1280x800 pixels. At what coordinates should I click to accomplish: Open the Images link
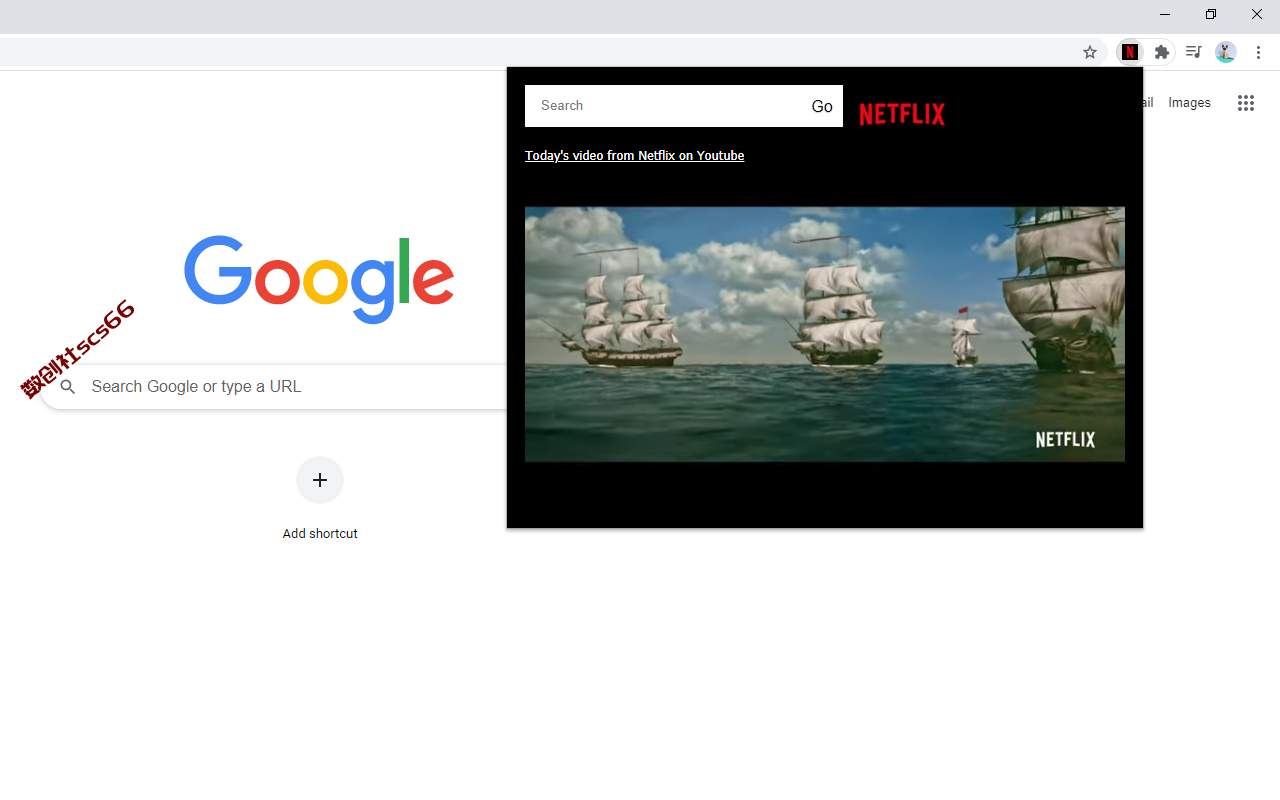click(x=1189, y=103)
